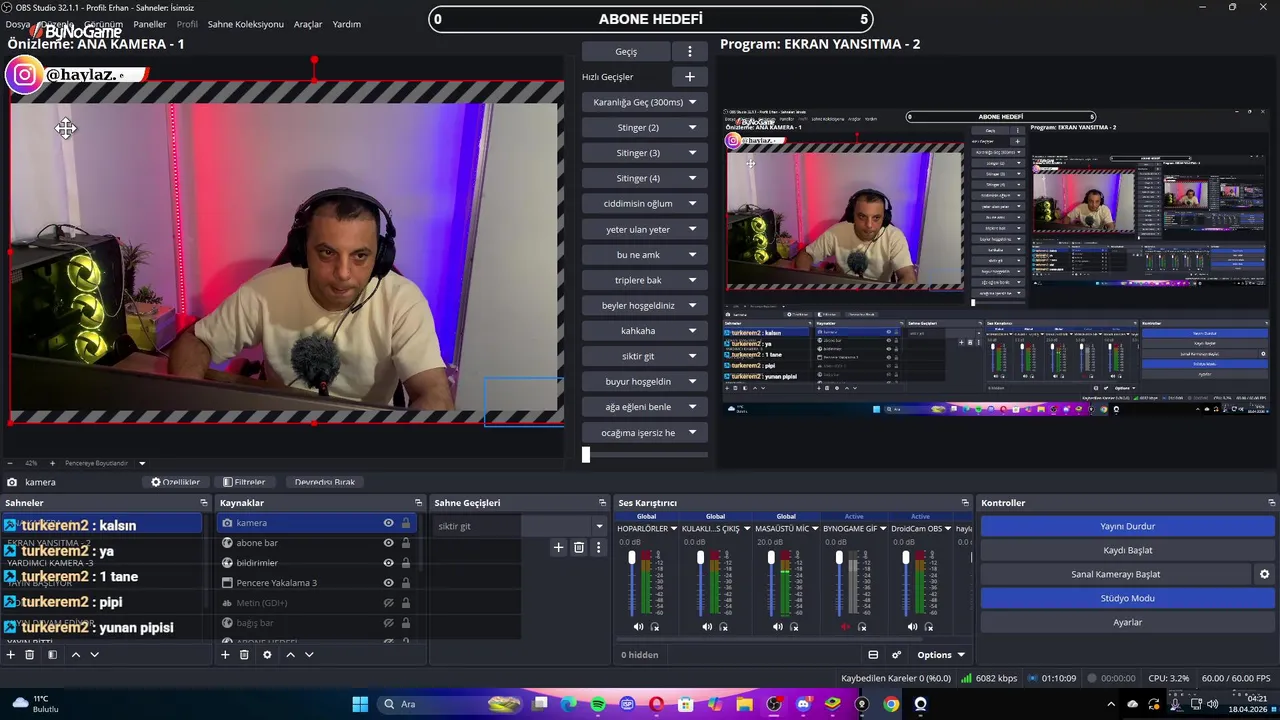Mute the MASAÜSTÜ MİC audio channel
This screenshot has width=1280, height=720.
pos(777,627)
